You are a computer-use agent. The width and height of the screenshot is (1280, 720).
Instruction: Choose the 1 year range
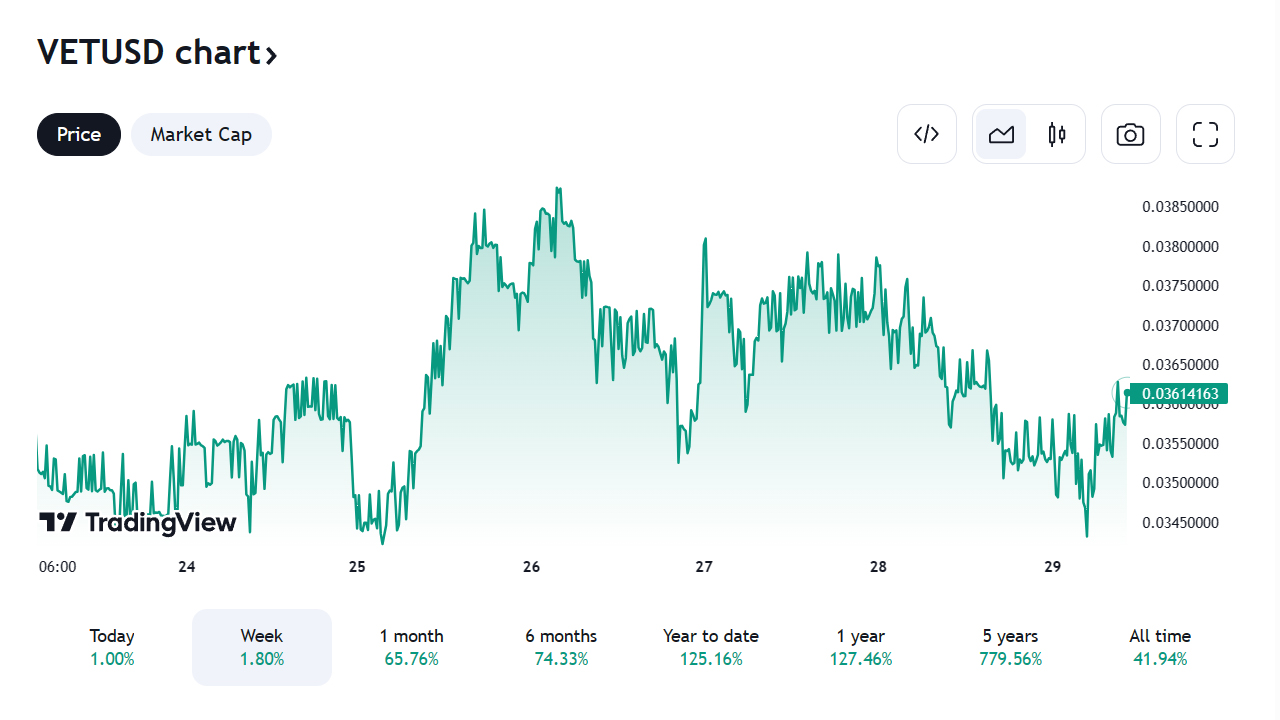tap(861, 647)
